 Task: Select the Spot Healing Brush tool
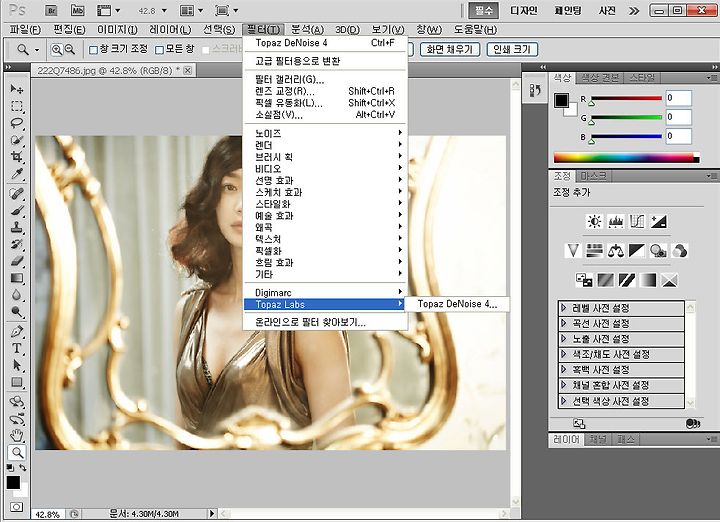click(x=17, y=193)
